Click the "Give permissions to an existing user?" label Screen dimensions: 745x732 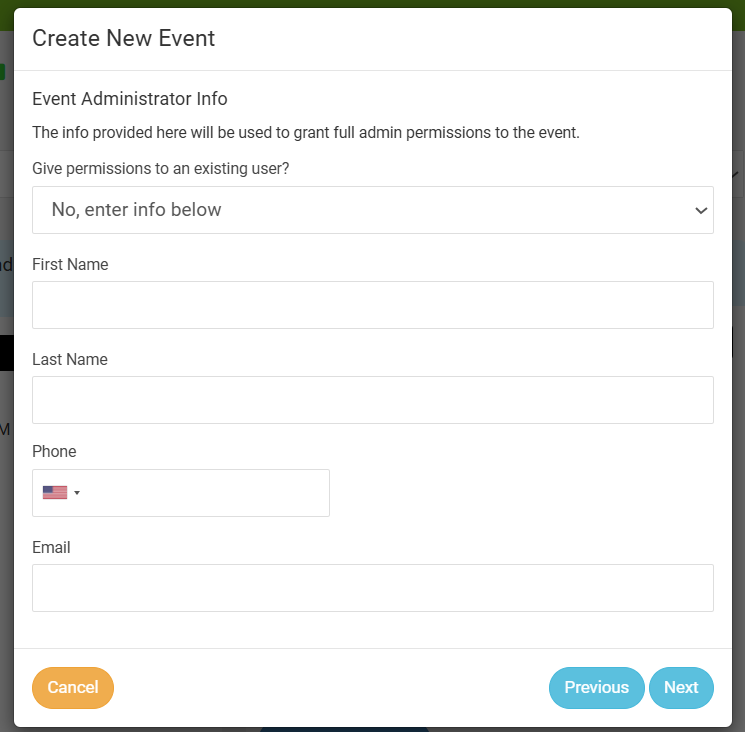coord(161,169)
